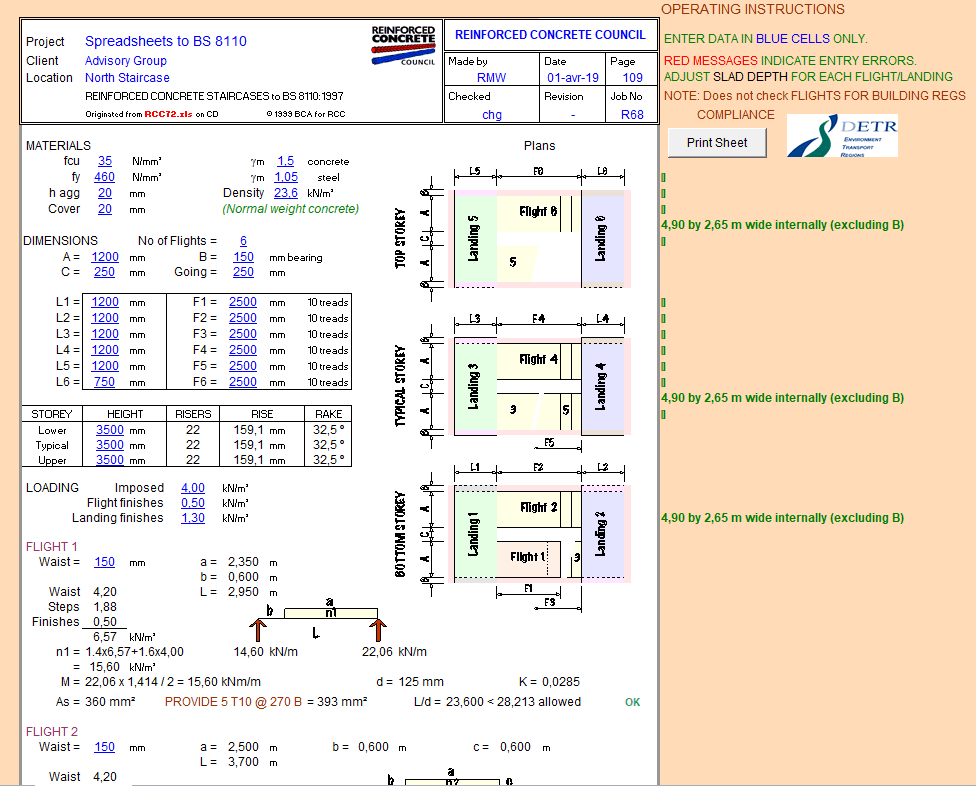Select the No of Flights cell '6'
This screenshot has width=976, height=786.
[243, 241]
